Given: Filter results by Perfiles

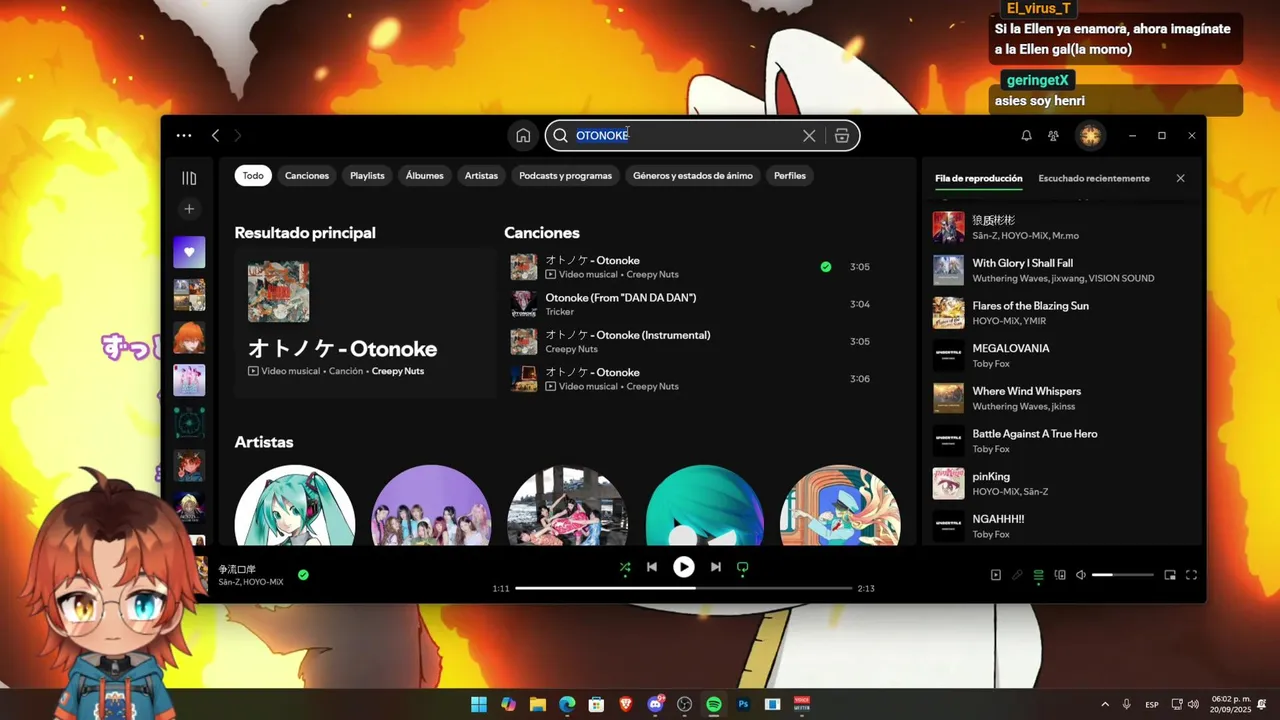Looking at the screenshot, I should point(790,176).
